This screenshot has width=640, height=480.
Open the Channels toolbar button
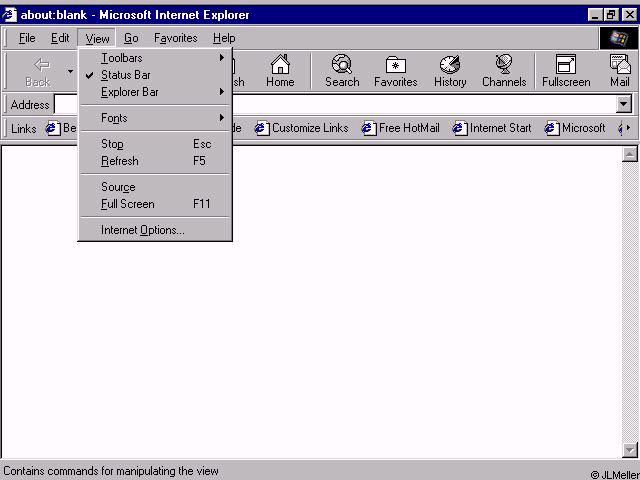504,71
